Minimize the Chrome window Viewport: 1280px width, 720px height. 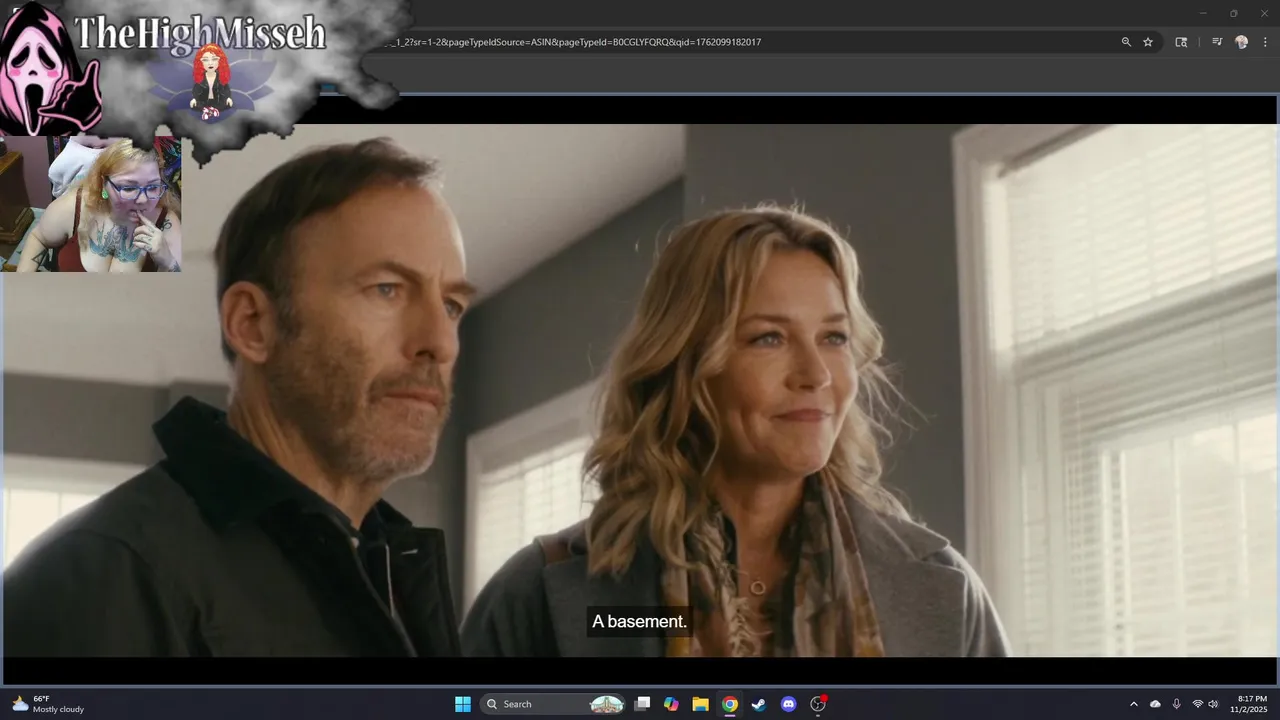[x=1203, y=13]
